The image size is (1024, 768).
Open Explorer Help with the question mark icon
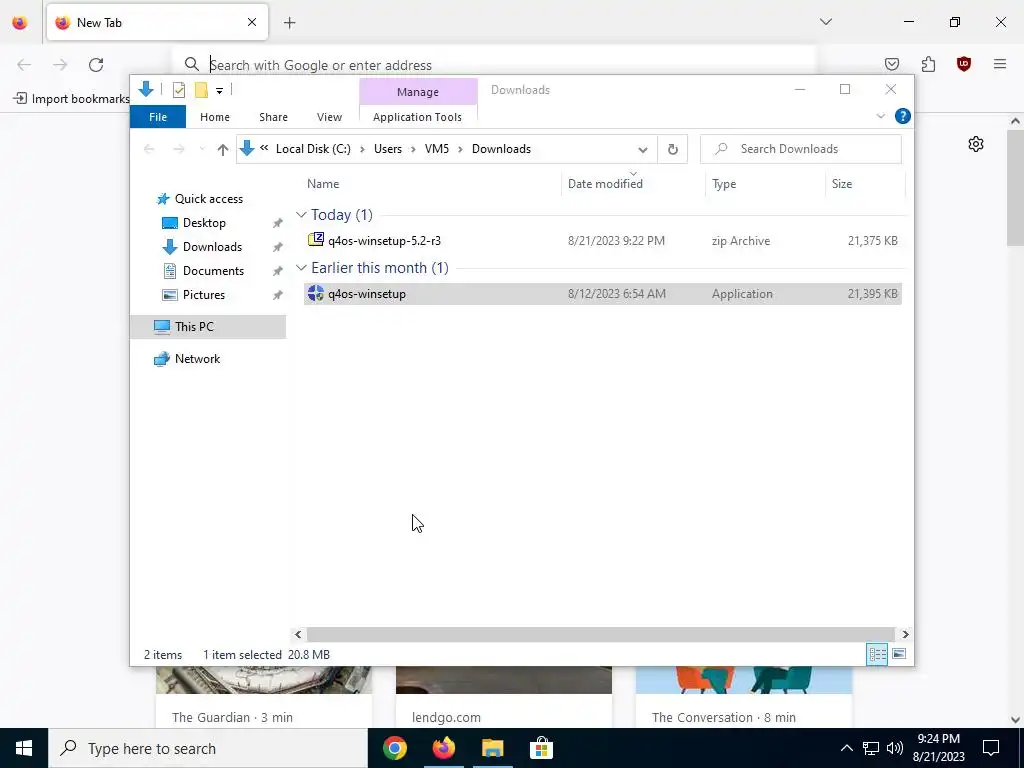coord(903,116)
